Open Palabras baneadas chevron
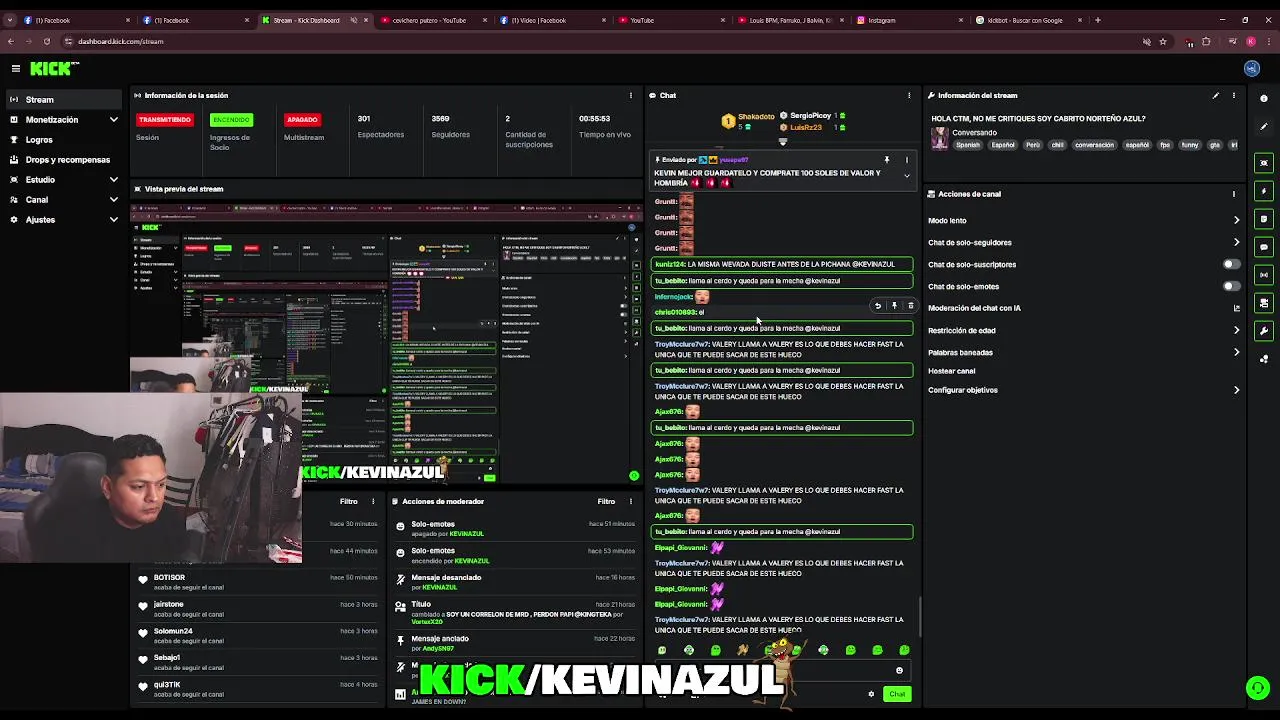The width and height of the screenshot is (1280, 720). [x=1236, y=352]
